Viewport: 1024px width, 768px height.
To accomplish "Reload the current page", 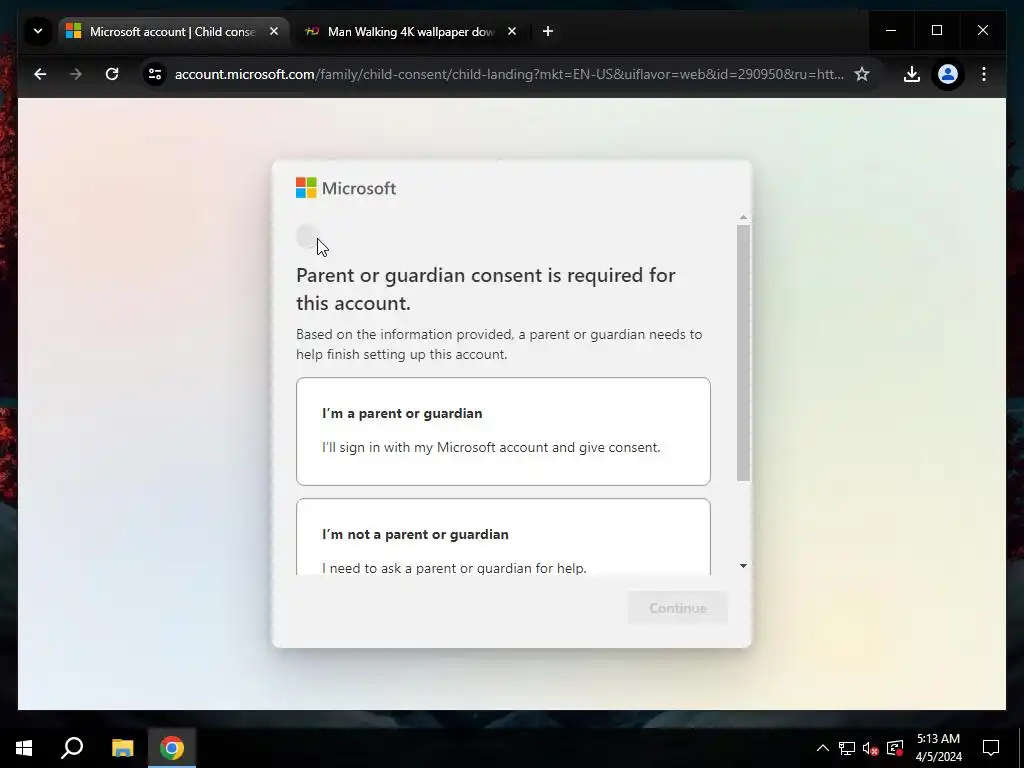I will point(112,74).
